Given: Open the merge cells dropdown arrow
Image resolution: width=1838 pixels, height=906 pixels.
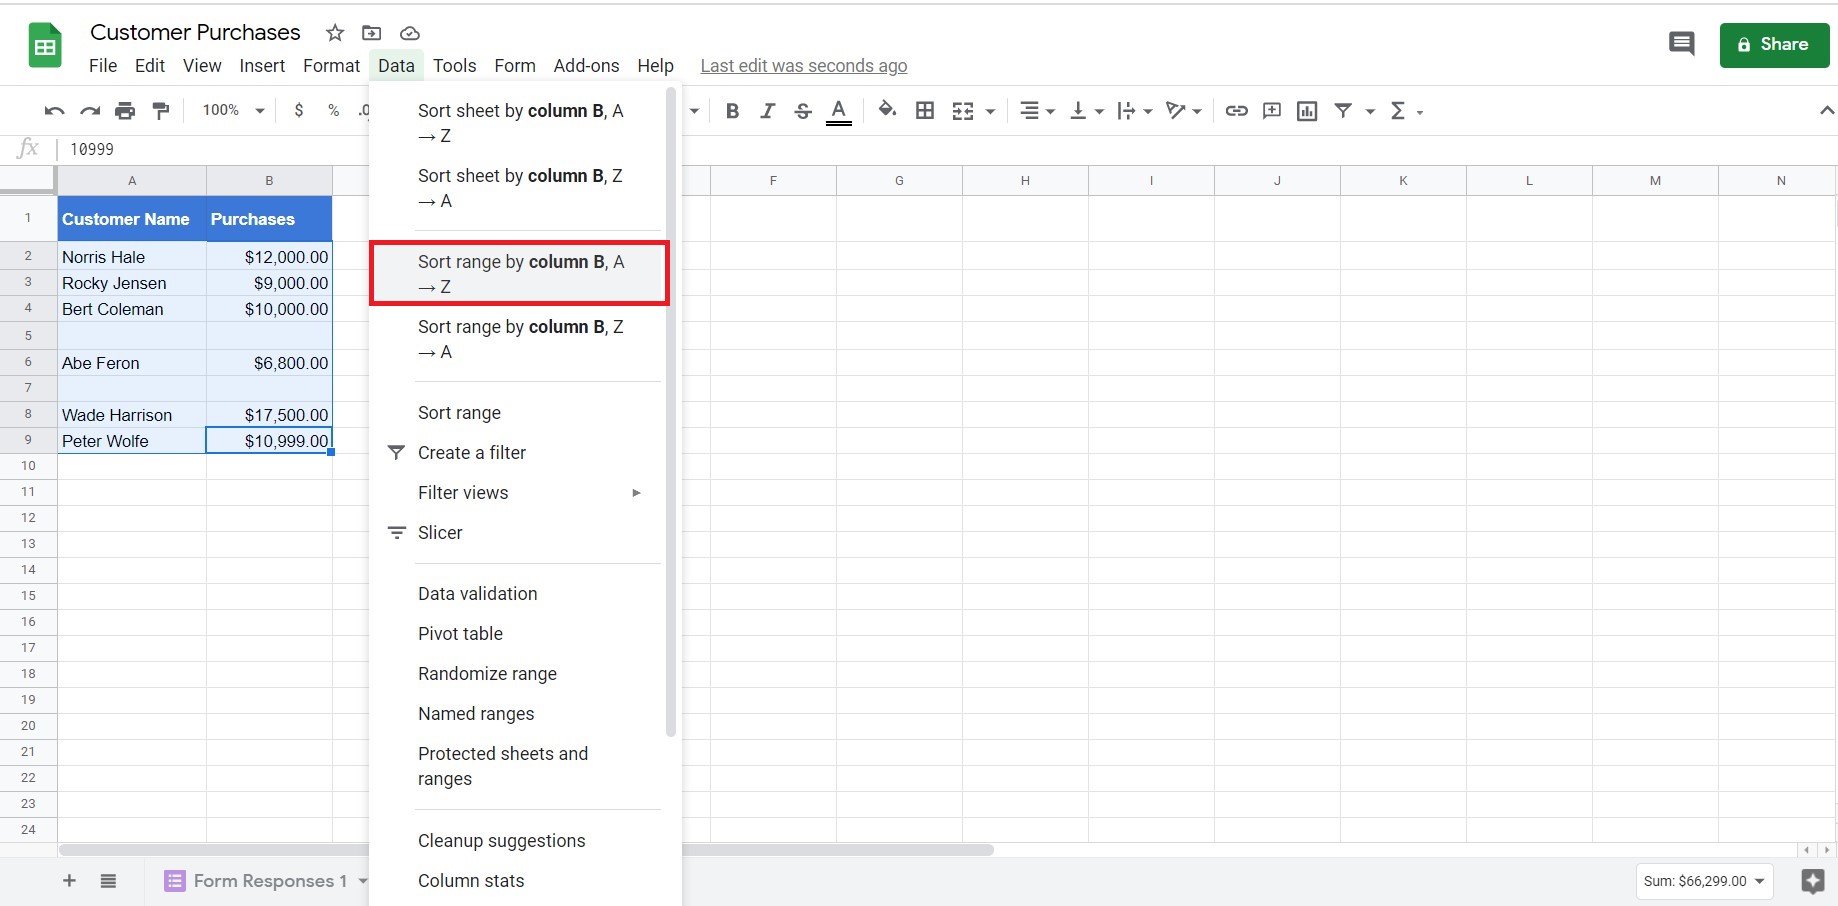Looking at the screenshot, I should point(990,111).
